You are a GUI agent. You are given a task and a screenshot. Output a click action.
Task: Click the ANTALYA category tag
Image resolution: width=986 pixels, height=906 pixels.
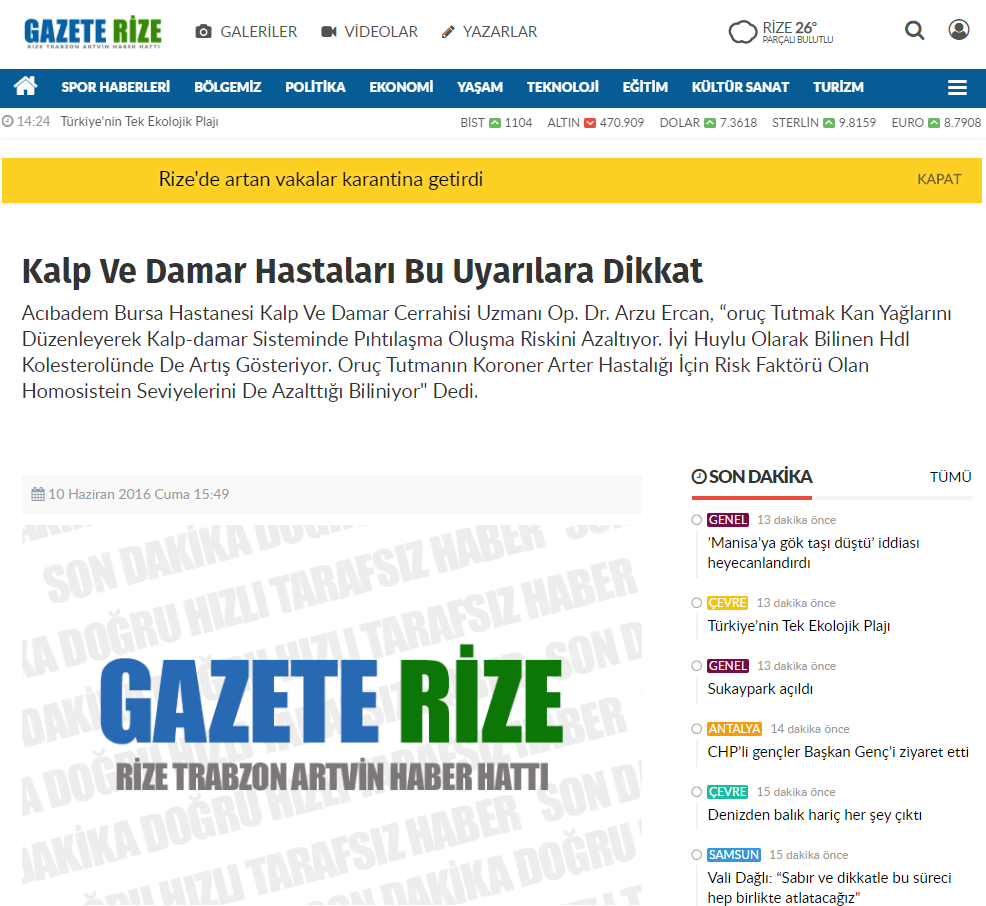click(734, 729)
